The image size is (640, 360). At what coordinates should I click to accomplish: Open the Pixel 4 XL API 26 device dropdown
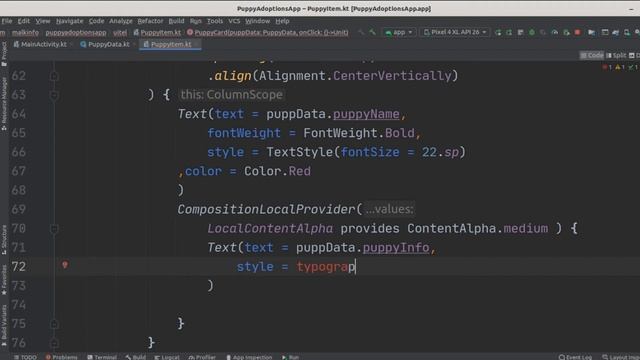click(x=455, y=32)
